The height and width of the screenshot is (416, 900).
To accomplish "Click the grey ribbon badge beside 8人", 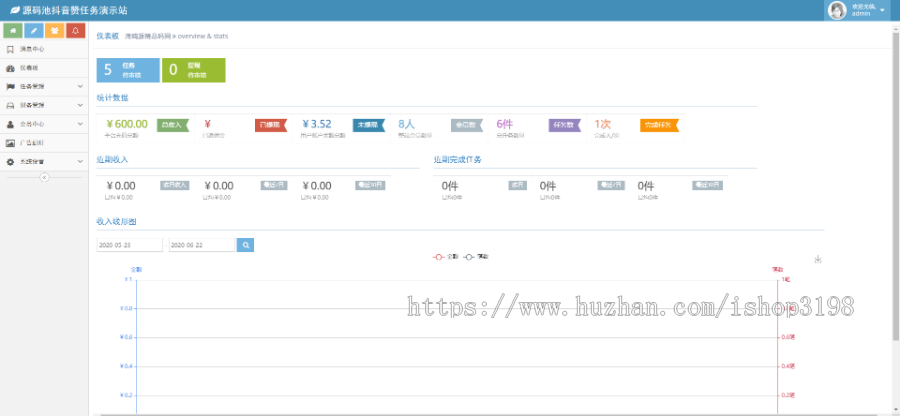I will pos(467,125).
